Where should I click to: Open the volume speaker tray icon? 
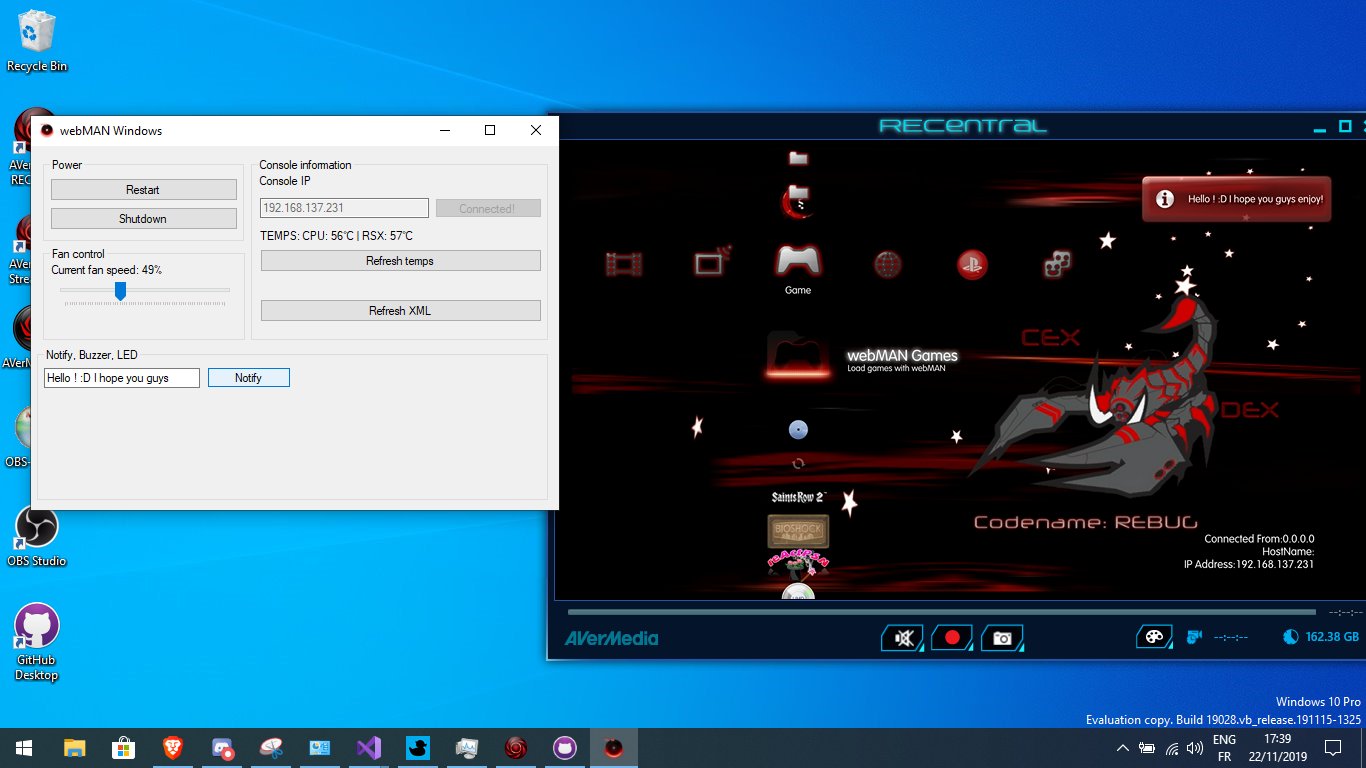coord(1193,748)
